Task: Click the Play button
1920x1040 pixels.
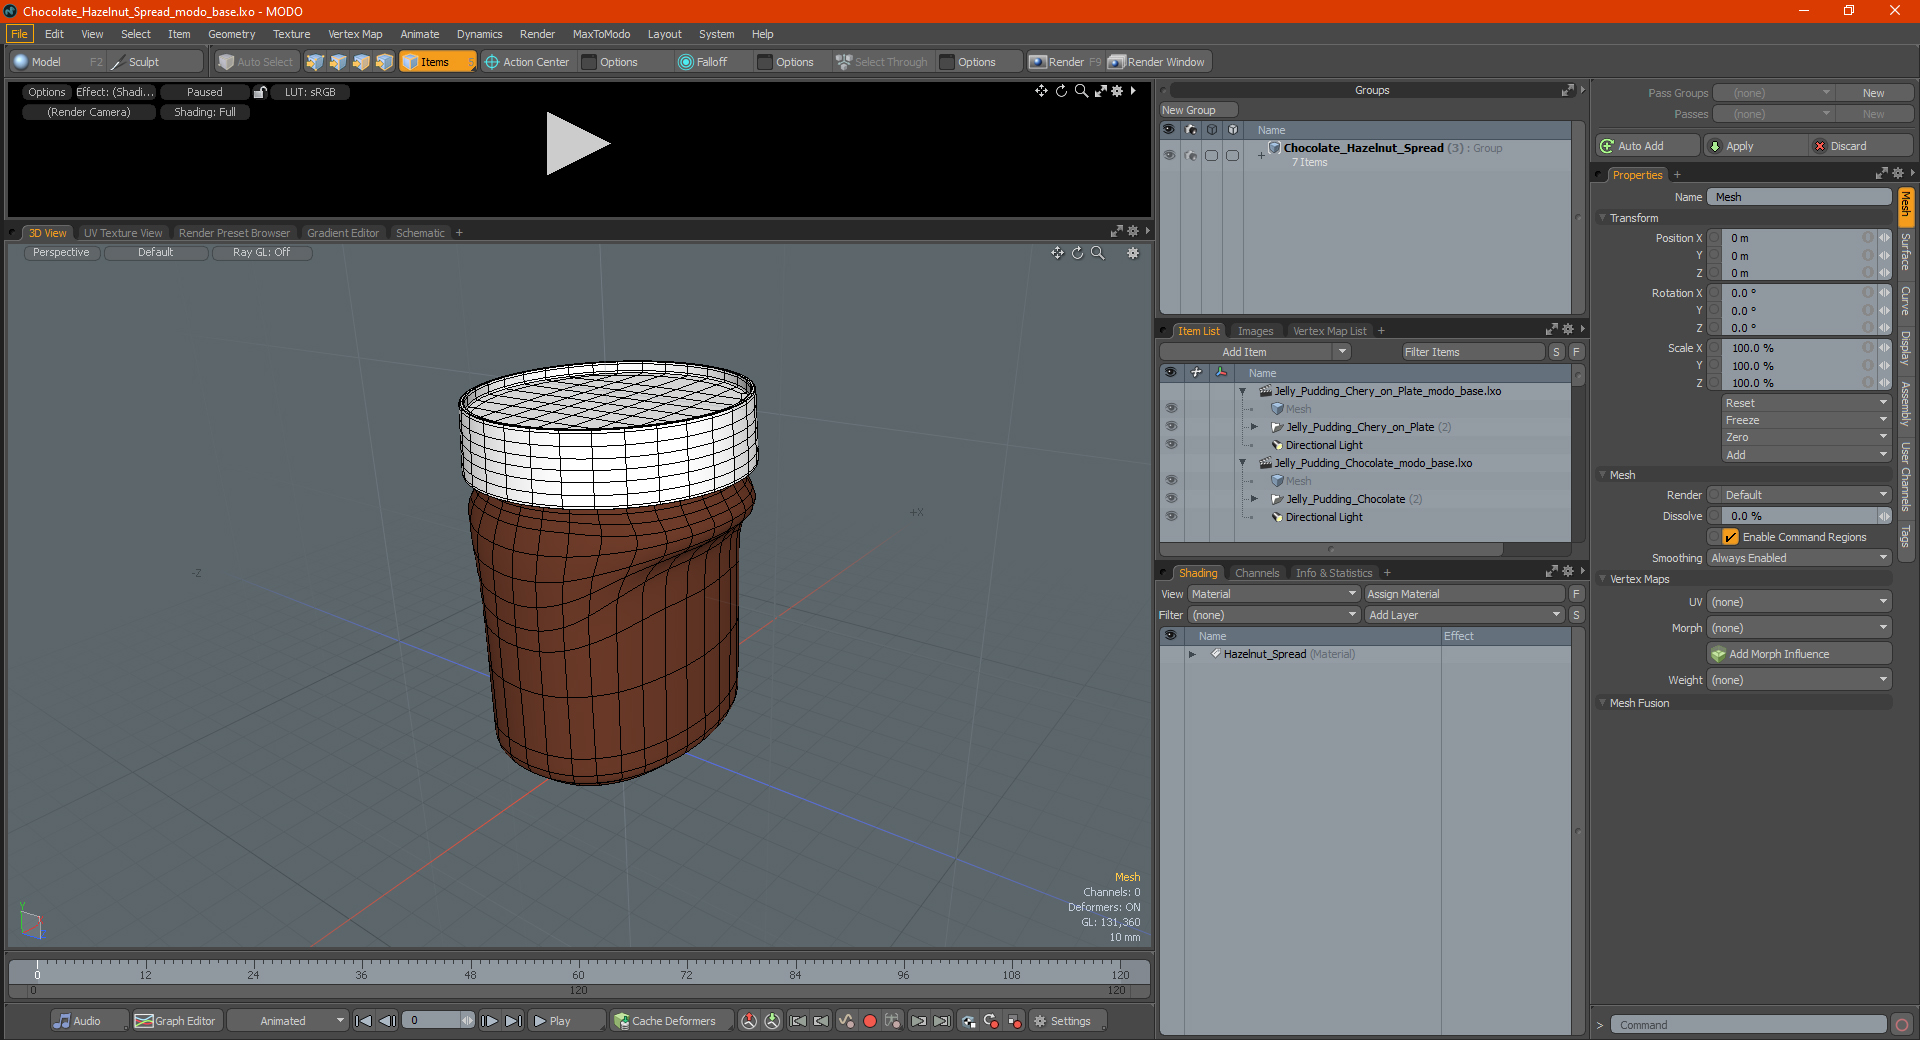Action: coord(565,1021)
